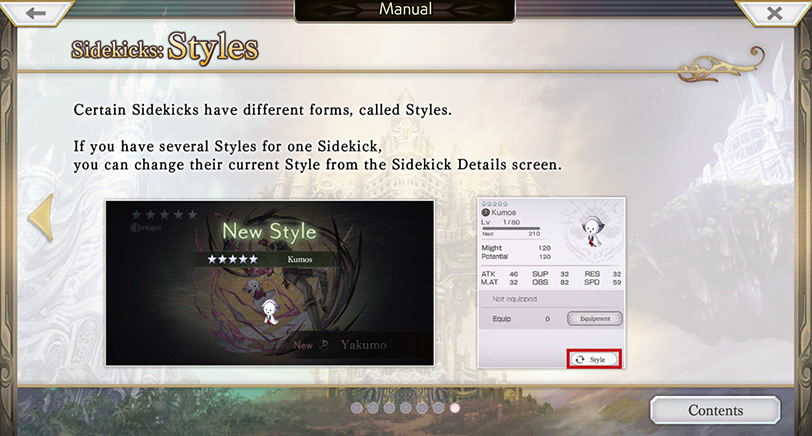Click the five-star rating in New Style image

coord(232,259)
